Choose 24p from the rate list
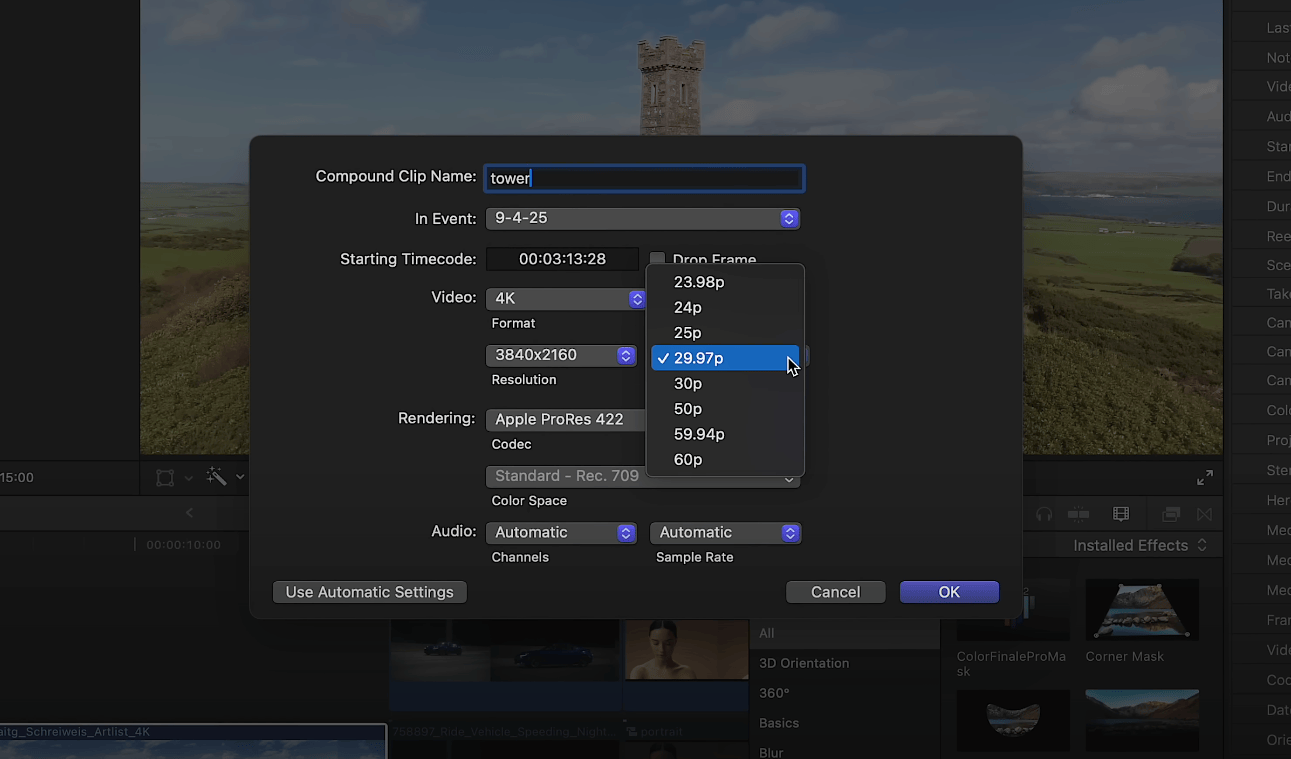The height and width of the screenshot is (759, 1291). 725,307
